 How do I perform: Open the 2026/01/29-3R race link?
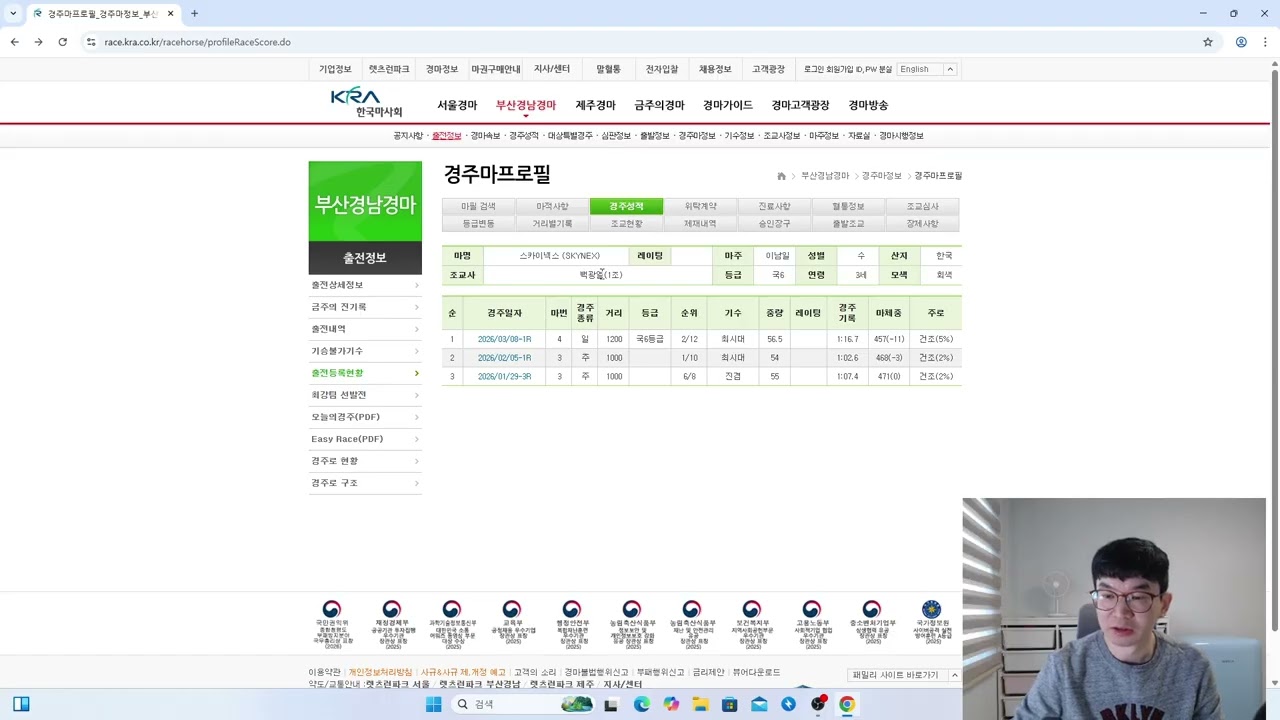(504, 377)
